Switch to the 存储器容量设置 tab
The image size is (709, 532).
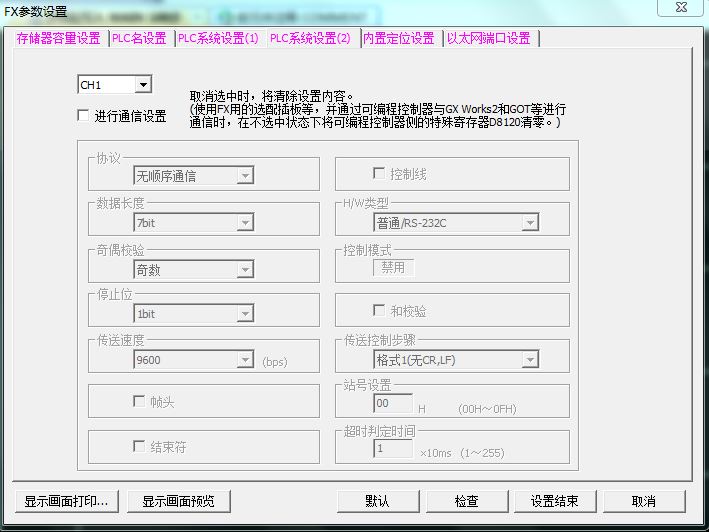[58, 38]
